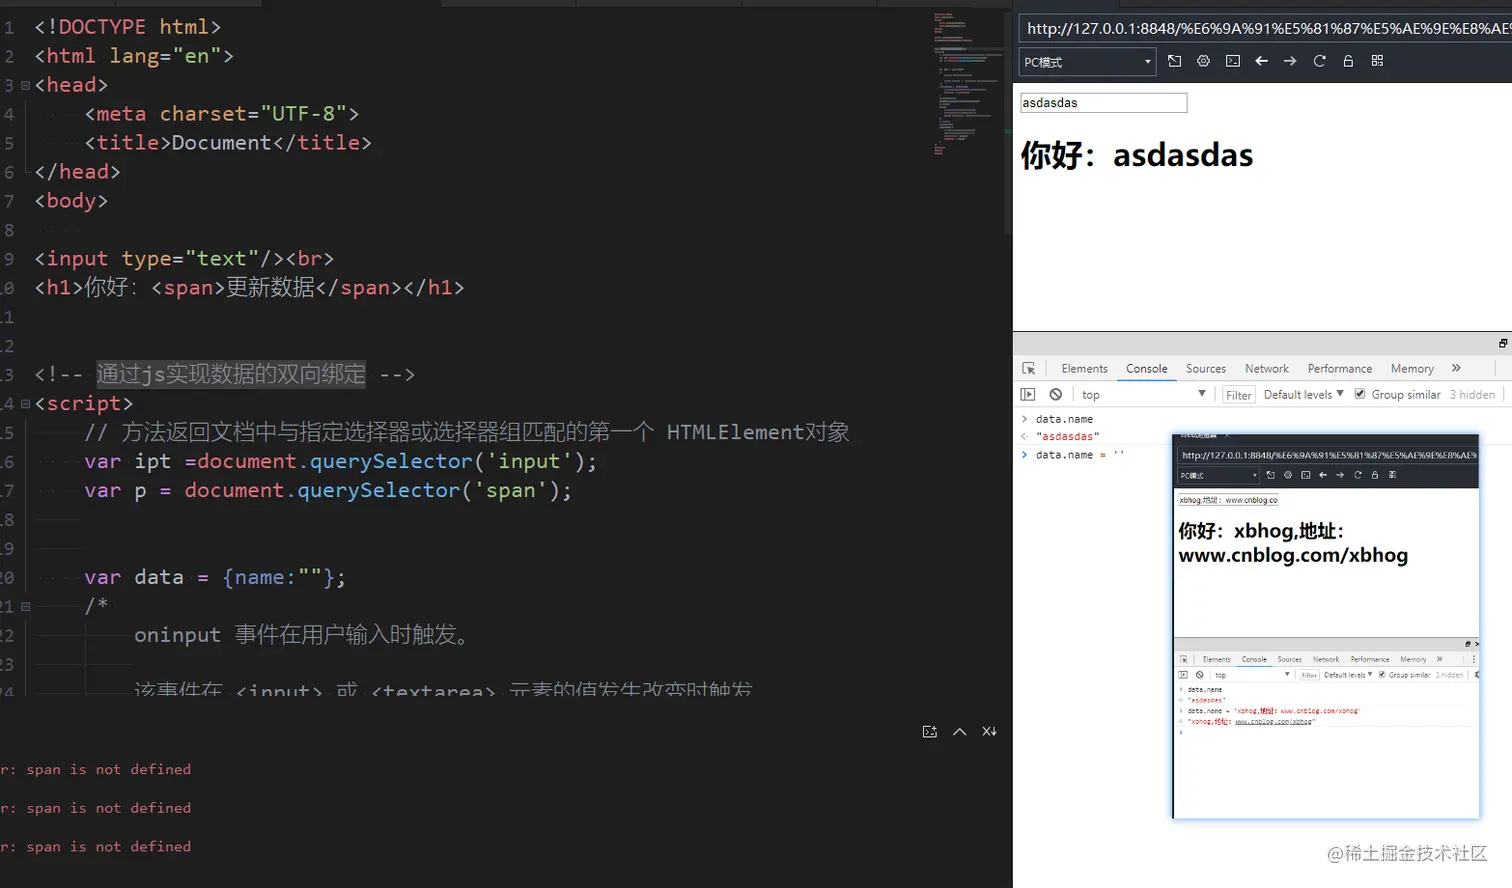Click the last 'span is not defined' error

(96, 847)
